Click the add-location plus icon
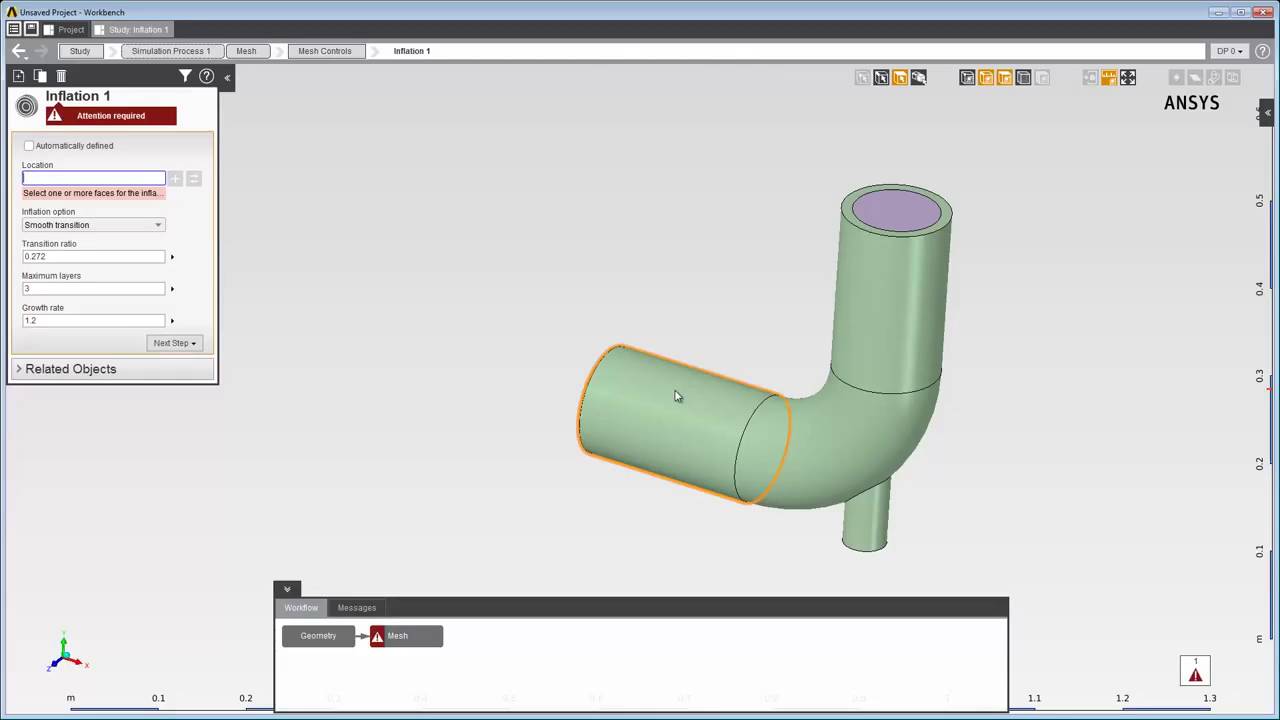 (x=175, y=178)
